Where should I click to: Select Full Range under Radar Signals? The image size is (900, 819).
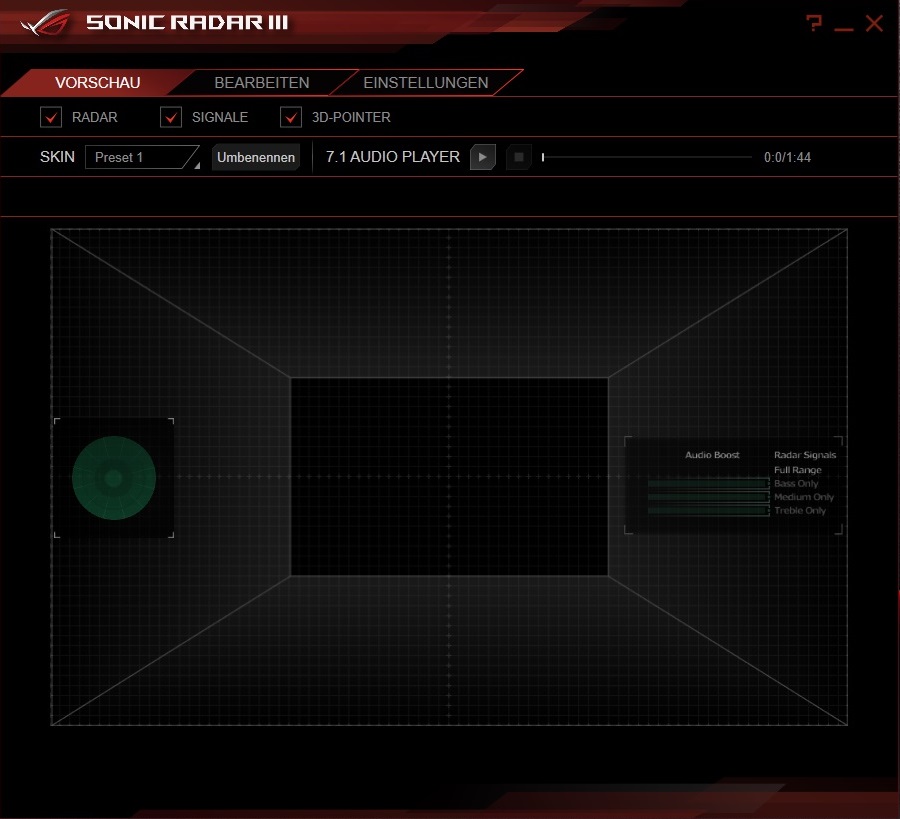pos(797,470)
